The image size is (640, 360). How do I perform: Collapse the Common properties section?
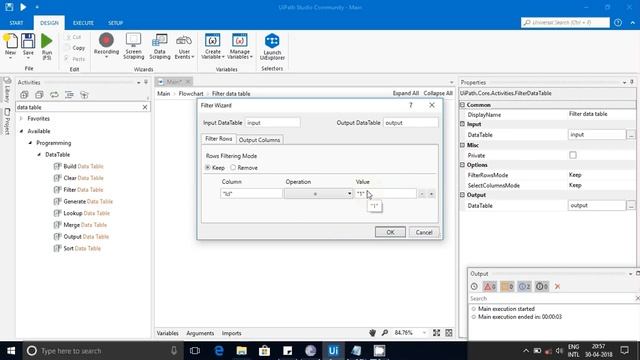tap(462, 105)
